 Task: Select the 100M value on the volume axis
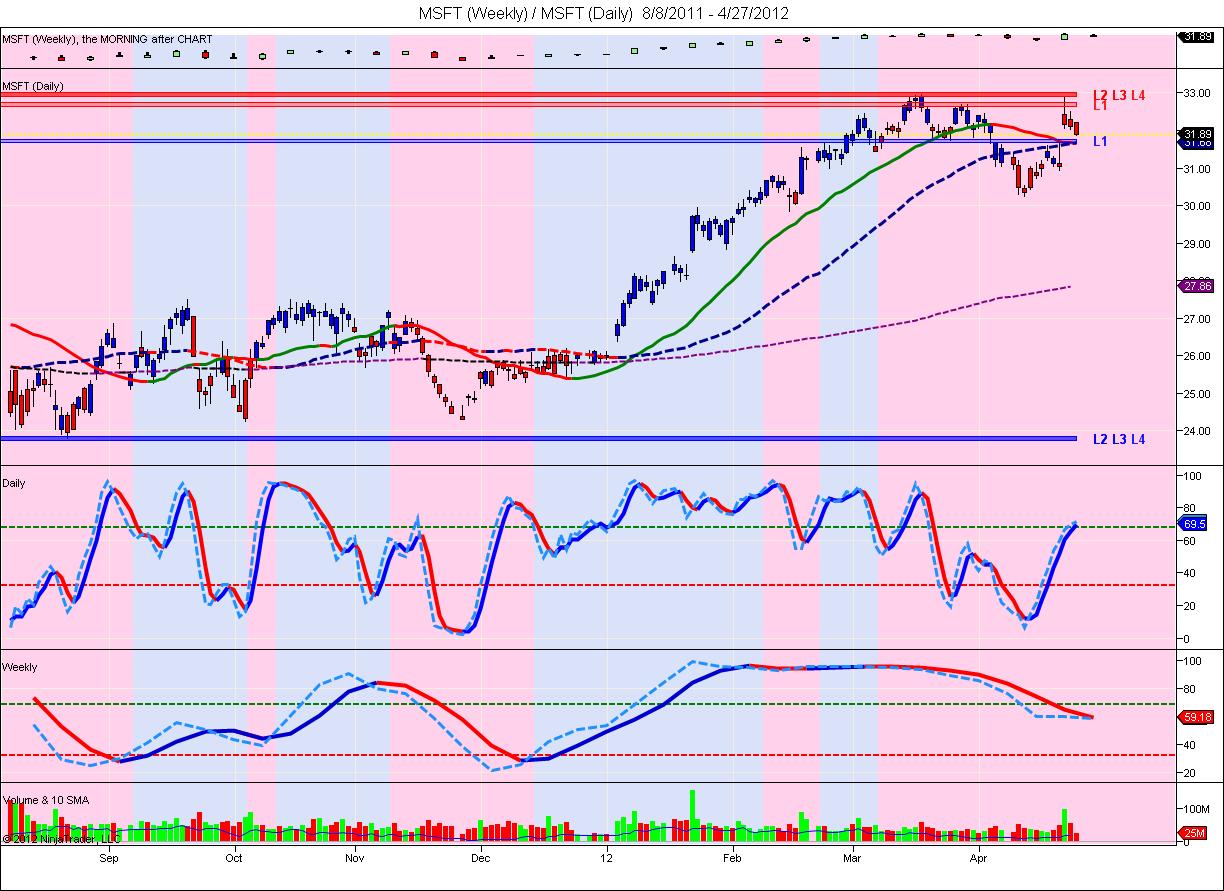point(1196,807)
